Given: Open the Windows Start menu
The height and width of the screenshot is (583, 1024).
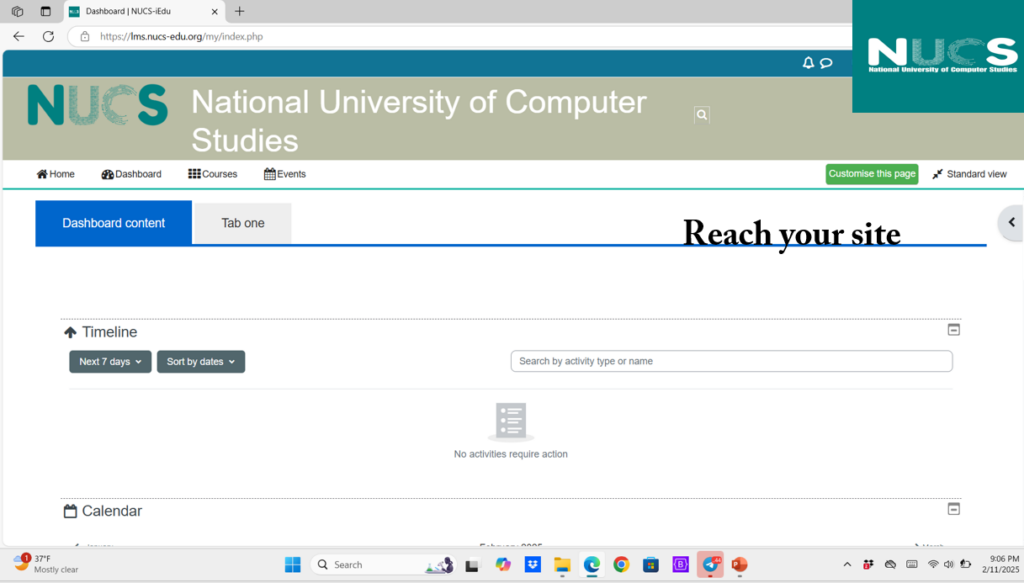Looking at the screenshot, I should tap(293, 565).
